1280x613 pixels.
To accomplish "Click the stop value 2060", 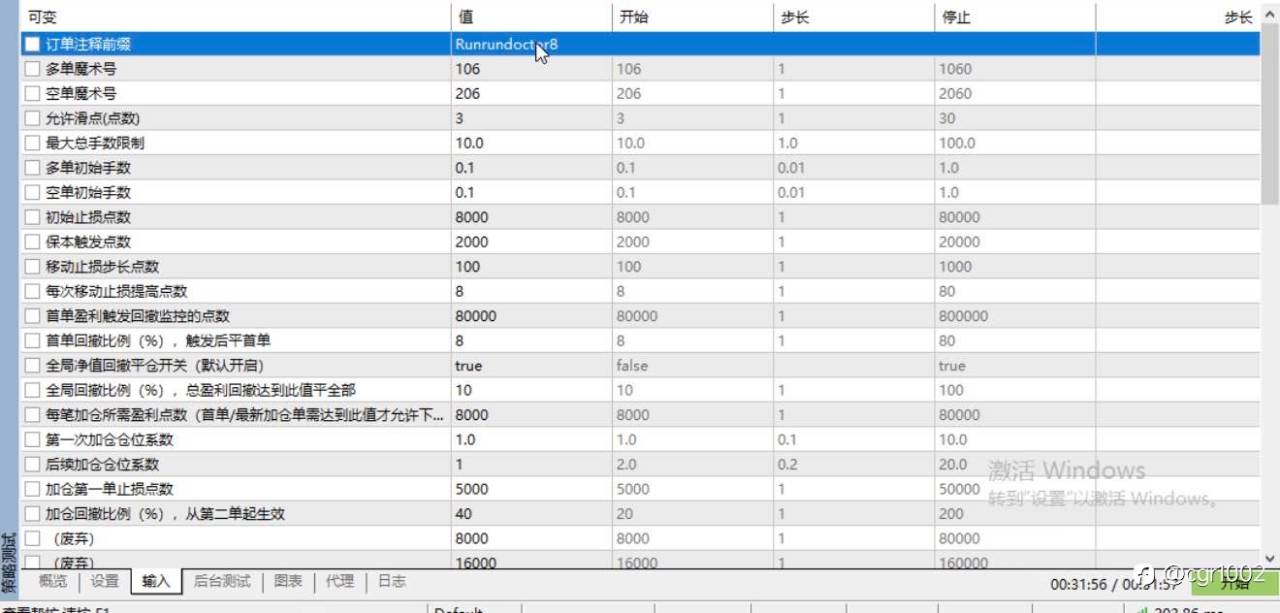I will click(955, 94).
